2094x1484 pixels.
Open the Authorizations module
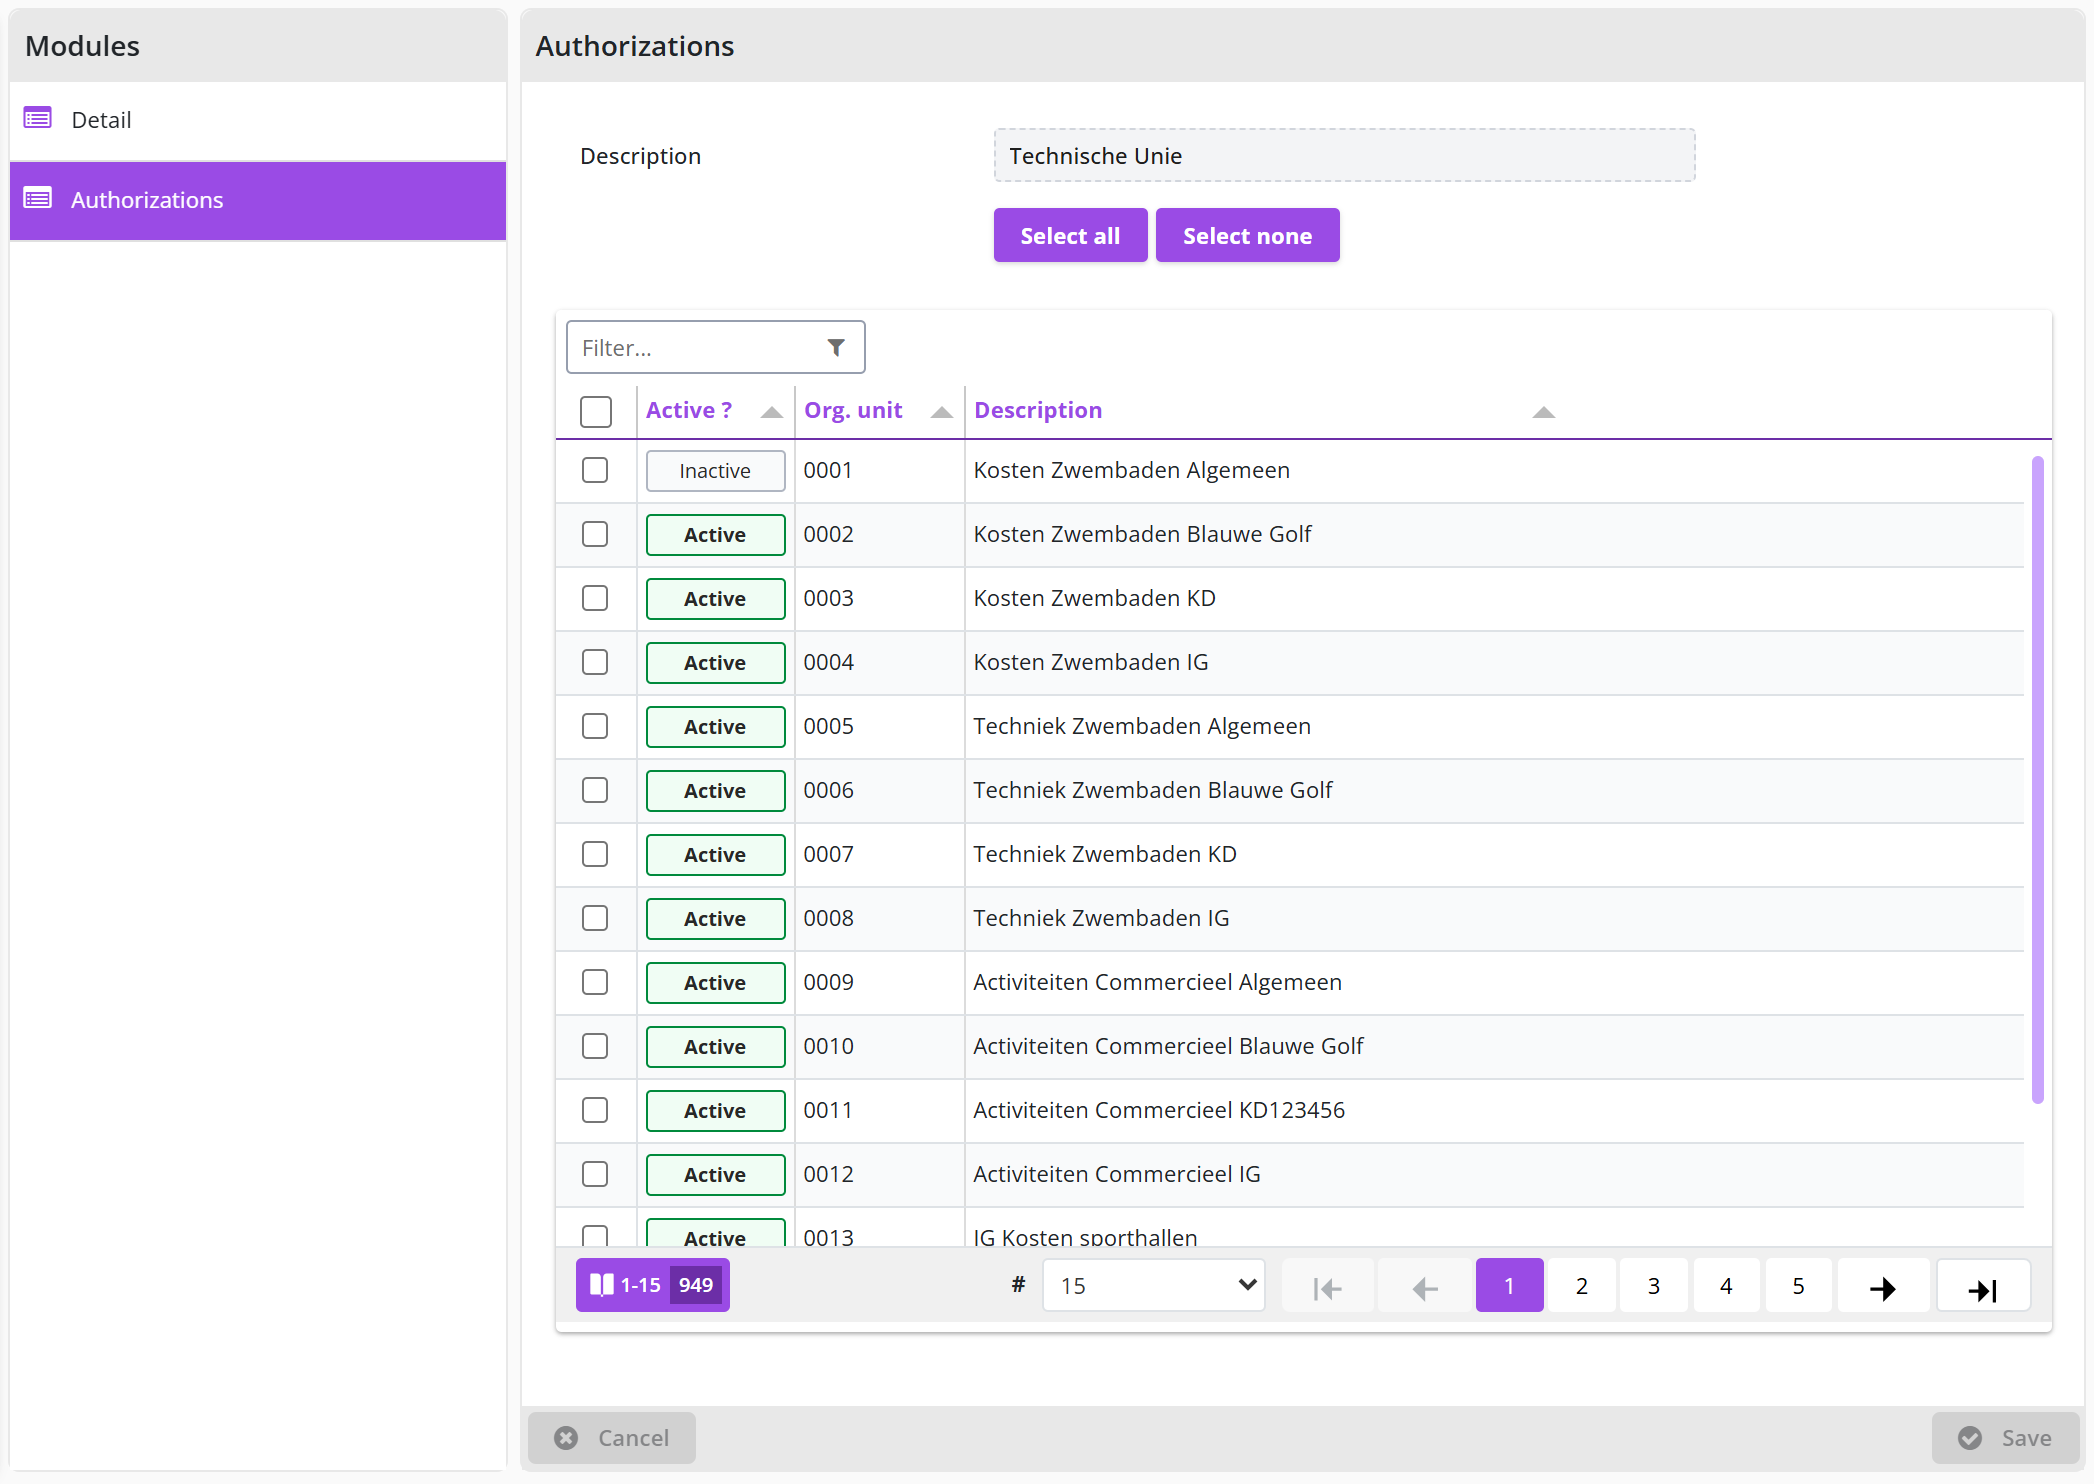(x=258, y=200)
